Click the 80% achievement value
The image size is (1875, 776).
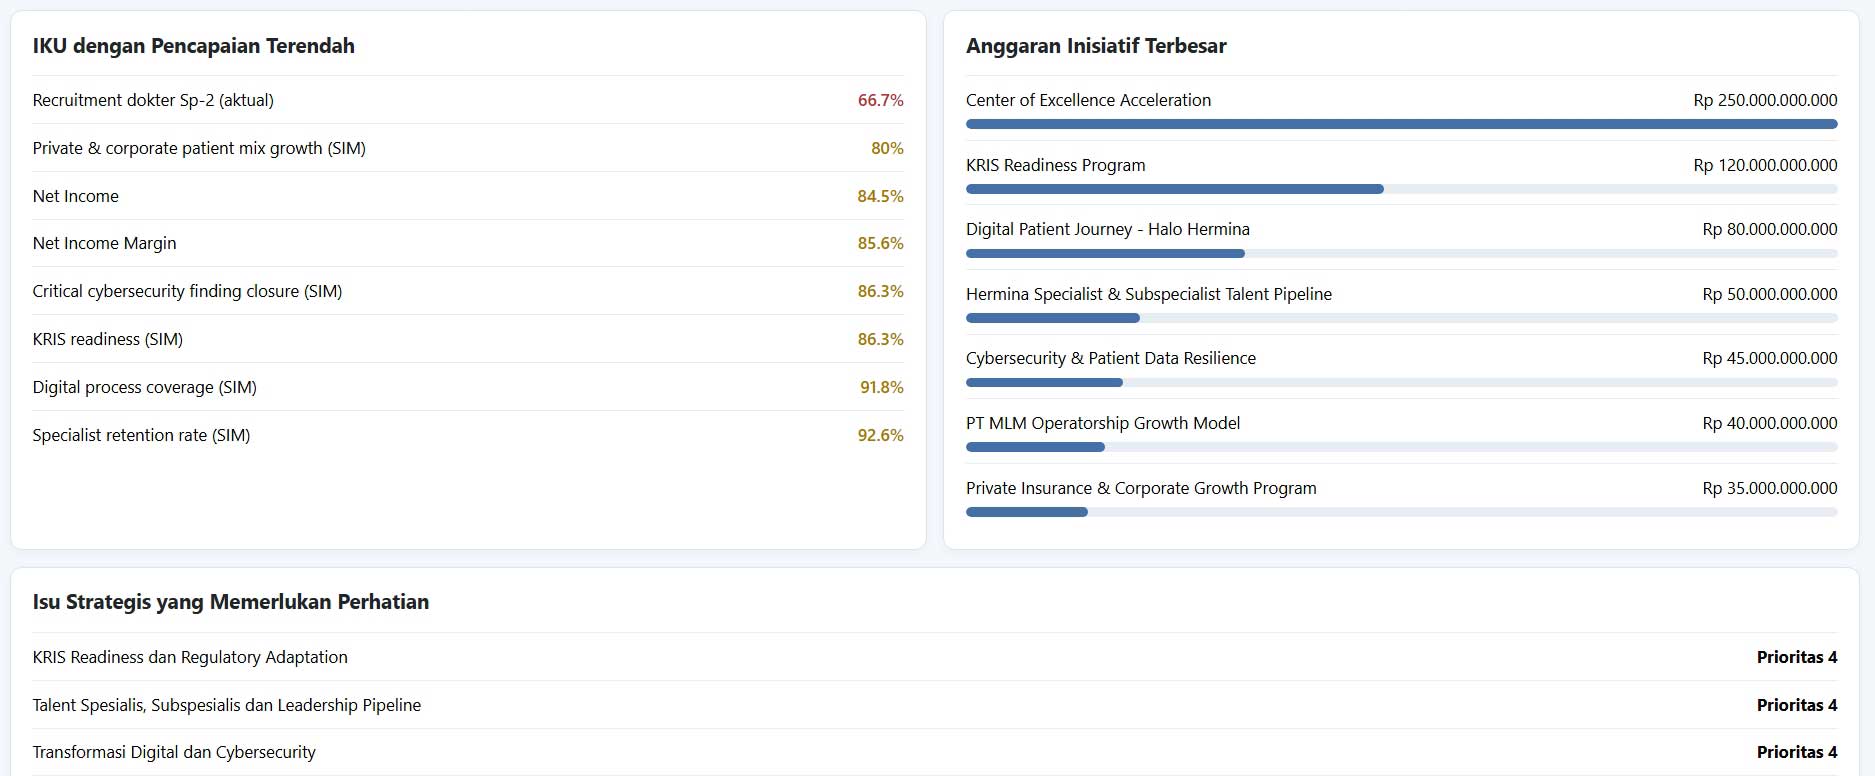(887, 148)
